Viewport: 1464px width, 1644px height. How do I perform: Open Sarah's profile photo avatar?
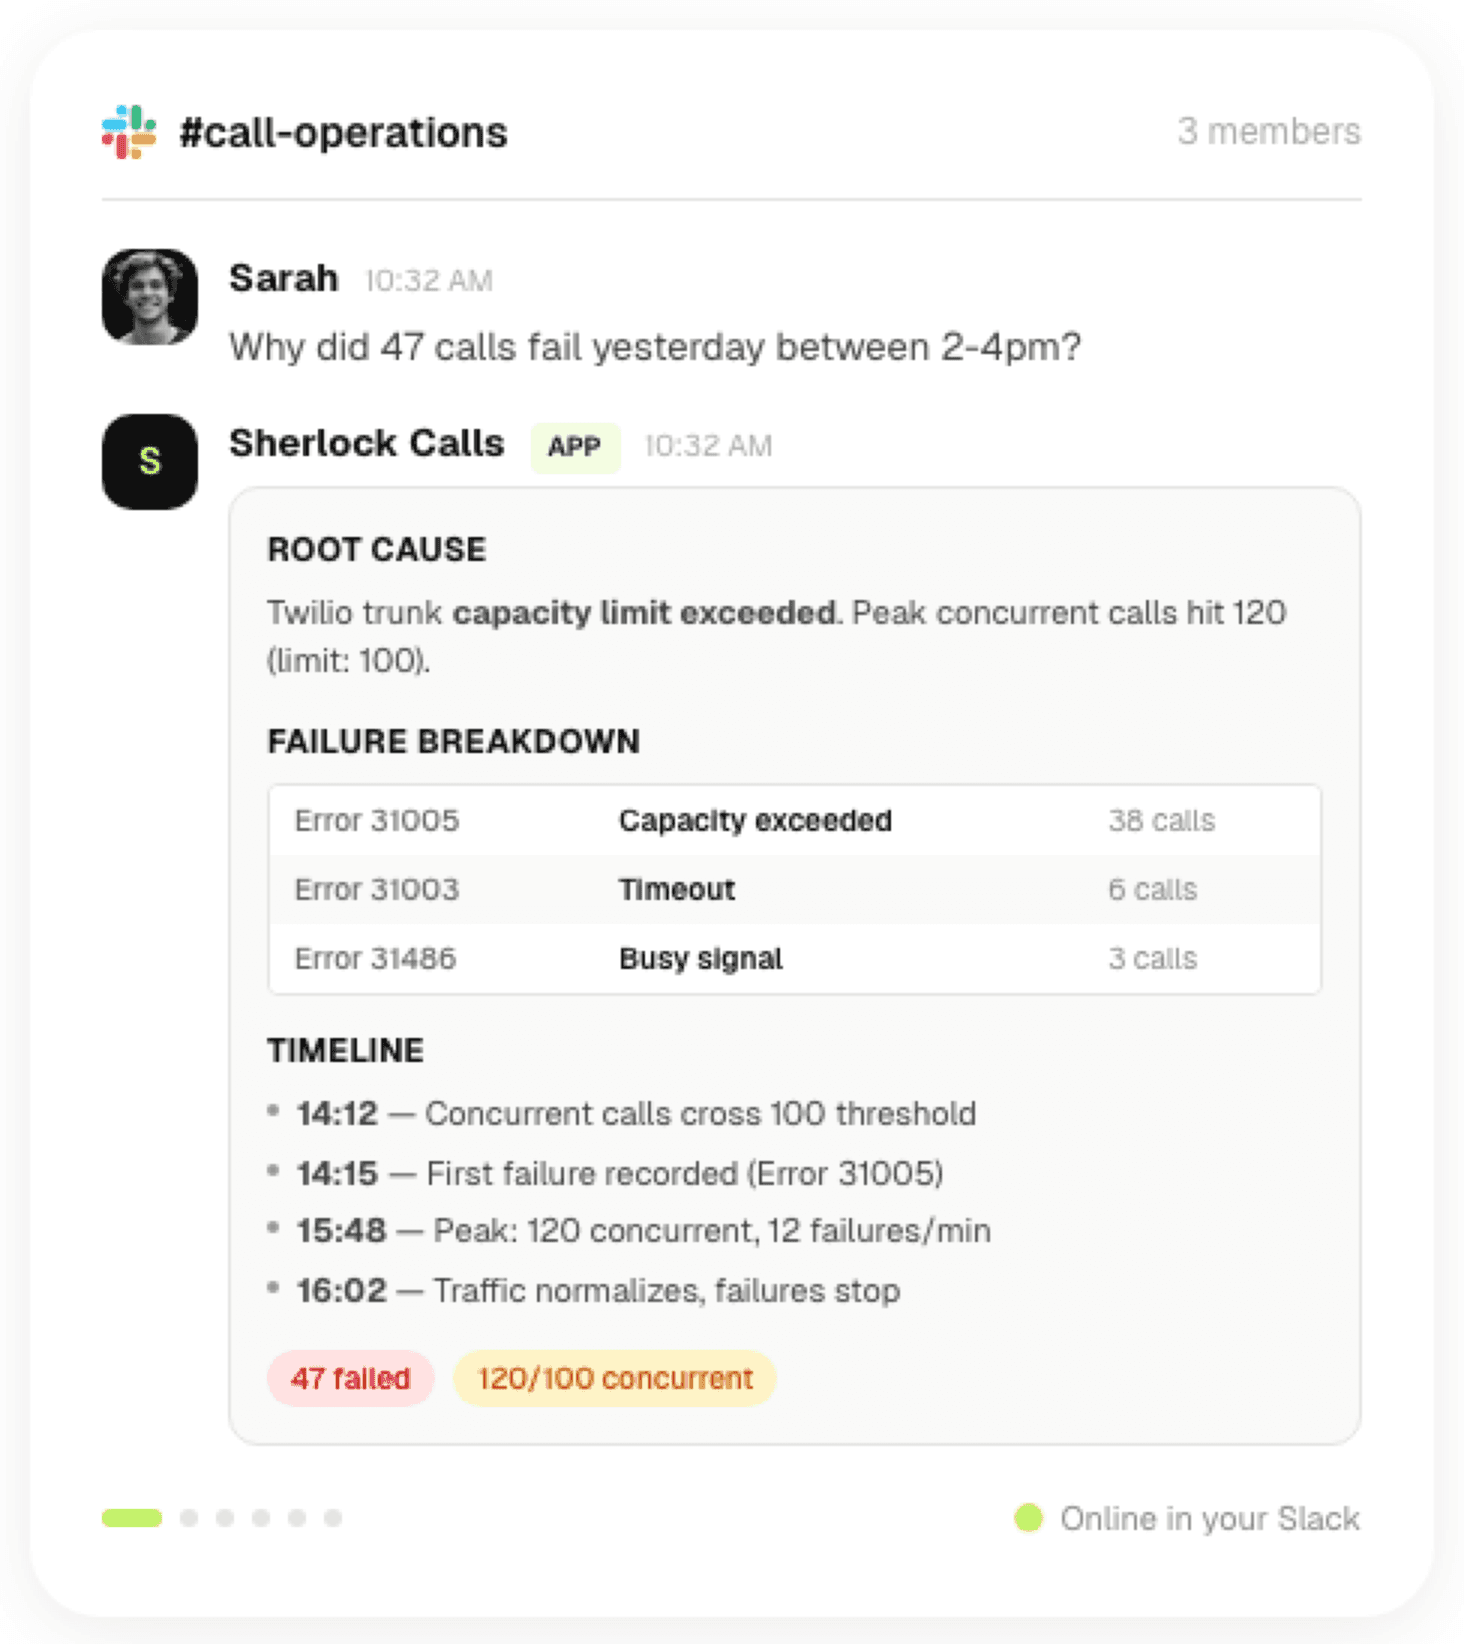coord(150,297)
